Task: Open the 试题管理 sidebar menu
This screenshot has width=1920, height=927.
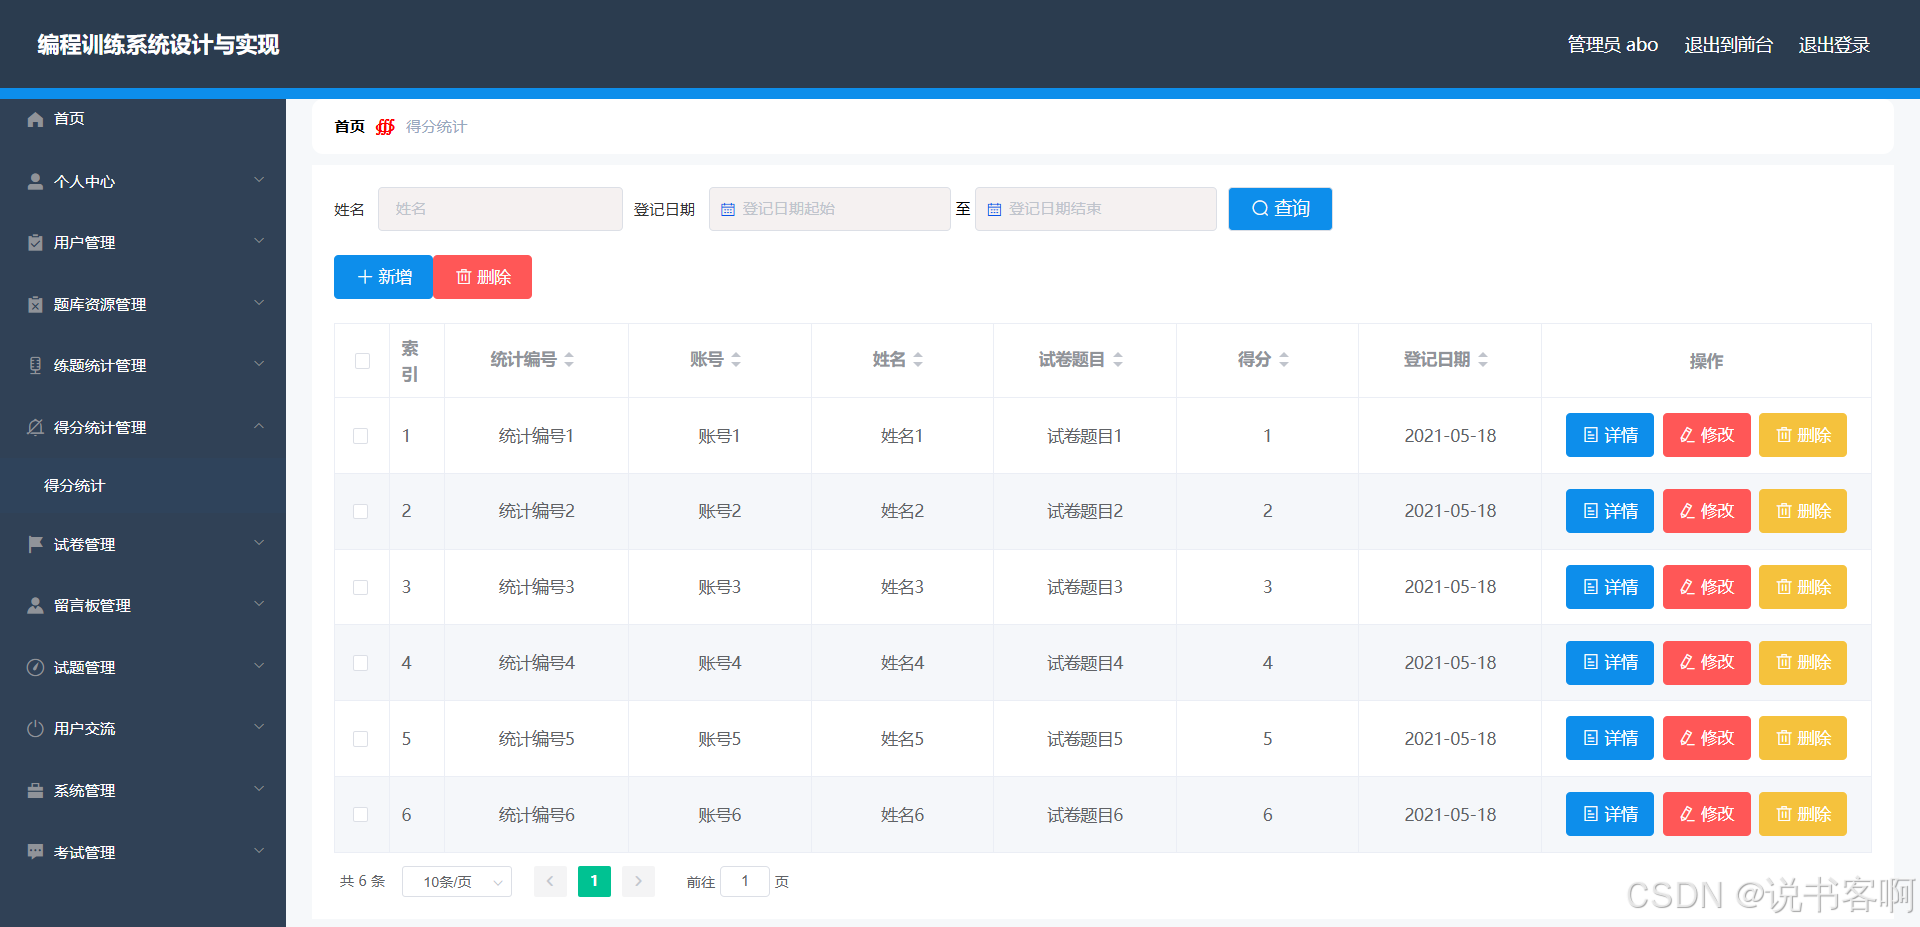Action: click(x=143, y=667)
